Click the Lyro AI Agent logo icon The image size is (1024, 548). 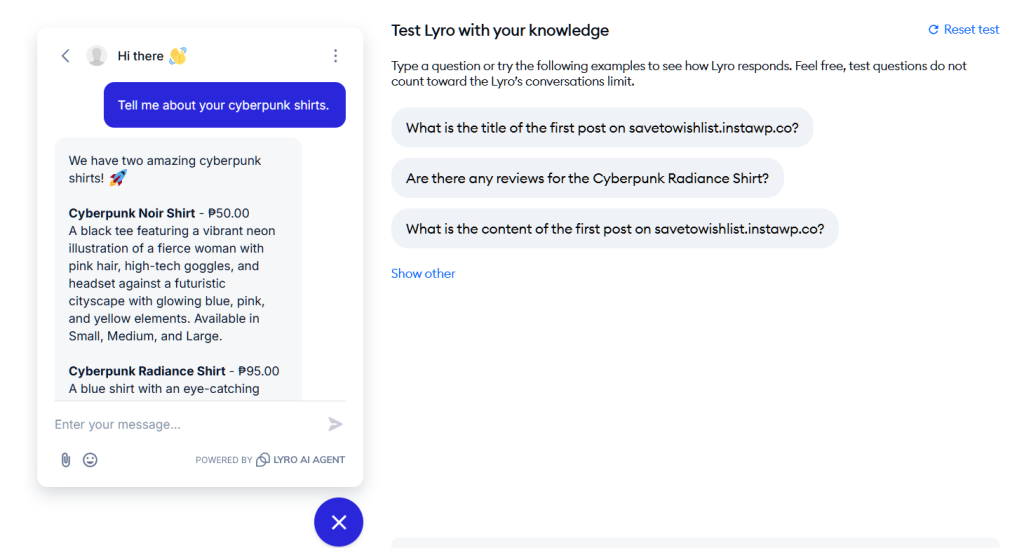(263, 460)
